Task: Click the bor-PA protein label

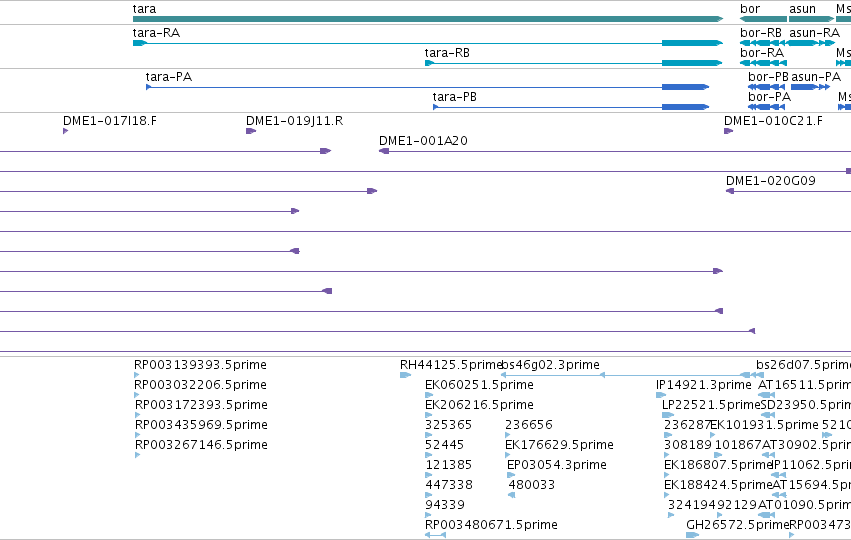Action: click(x=770, y=97)
